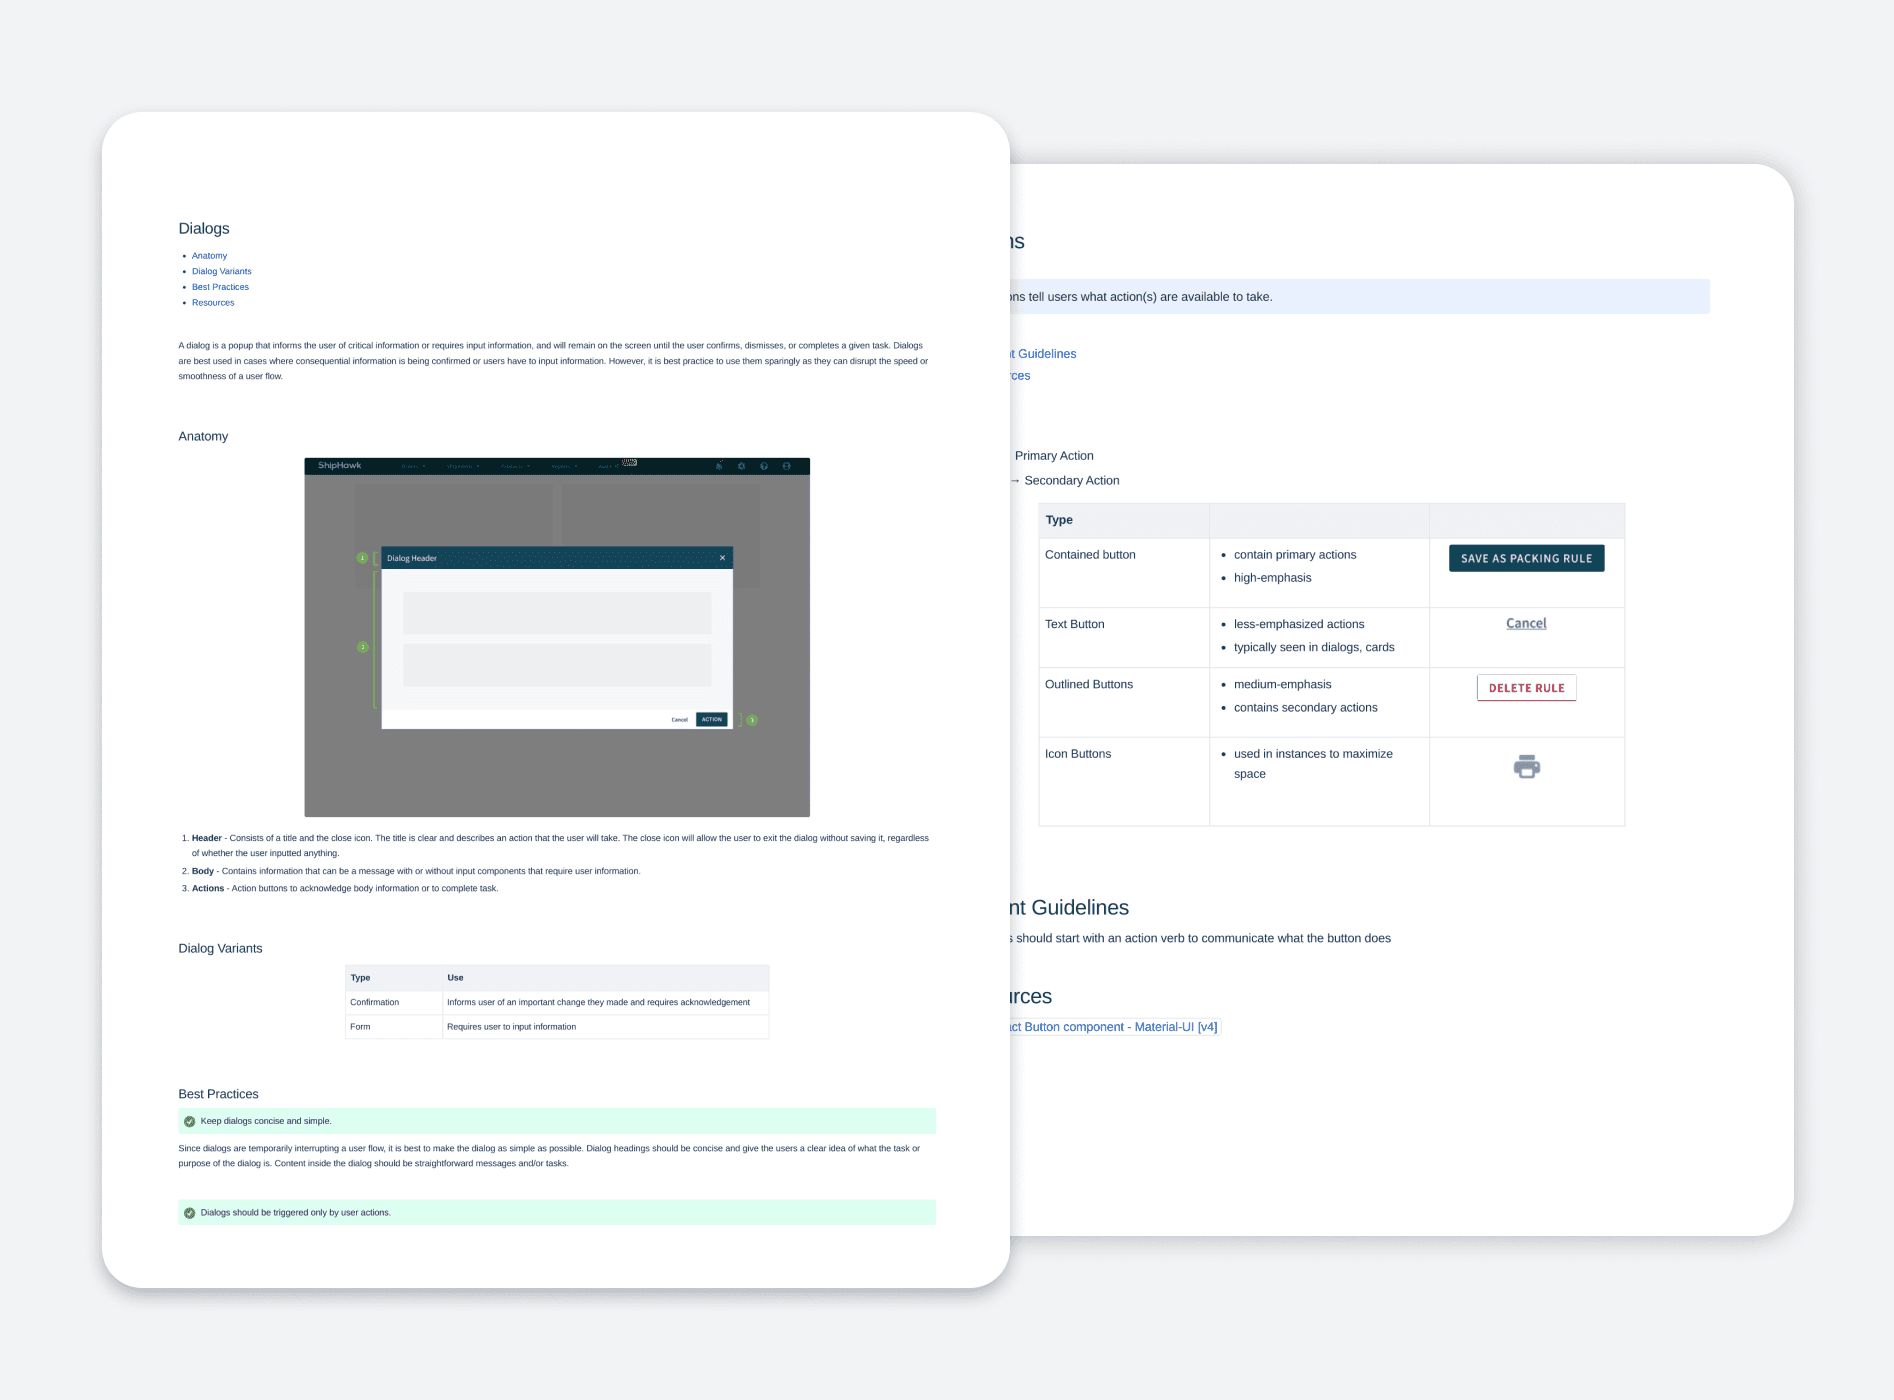
Task: Click the Cancel text button in Buttons table
Action: click(x=1526, y=623)
